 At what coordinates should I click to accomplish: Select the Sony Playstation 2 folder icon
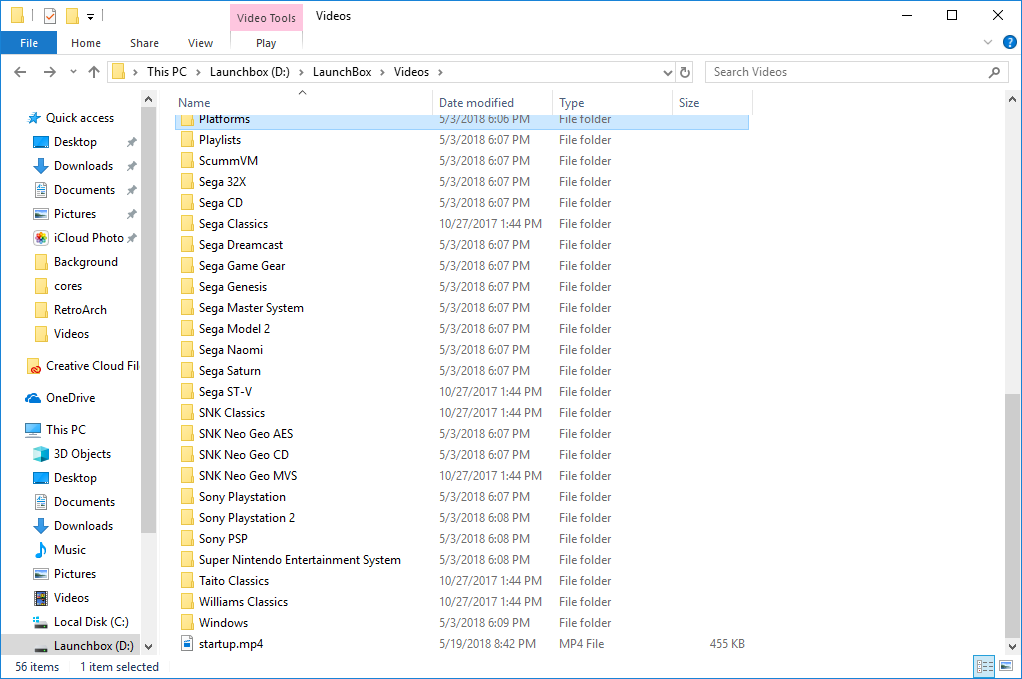click(x=187, y=518)
